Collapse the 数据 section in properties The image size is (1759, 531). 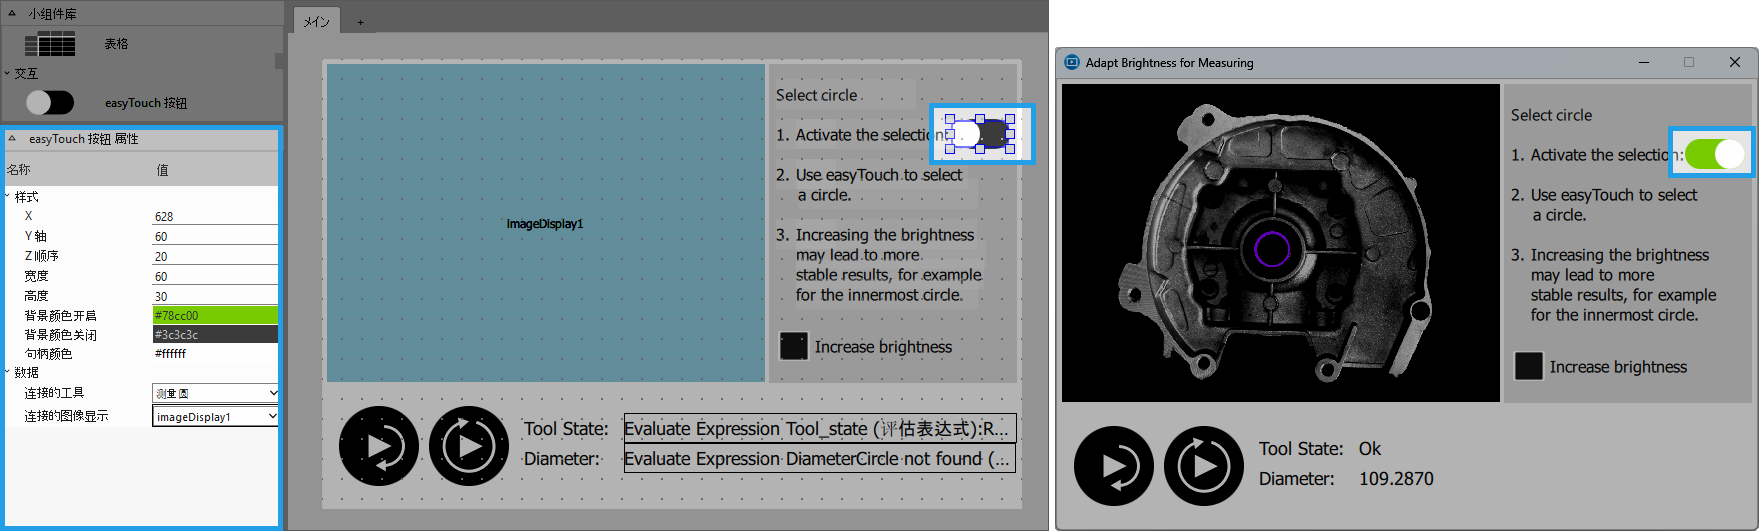tap(8, 372)
